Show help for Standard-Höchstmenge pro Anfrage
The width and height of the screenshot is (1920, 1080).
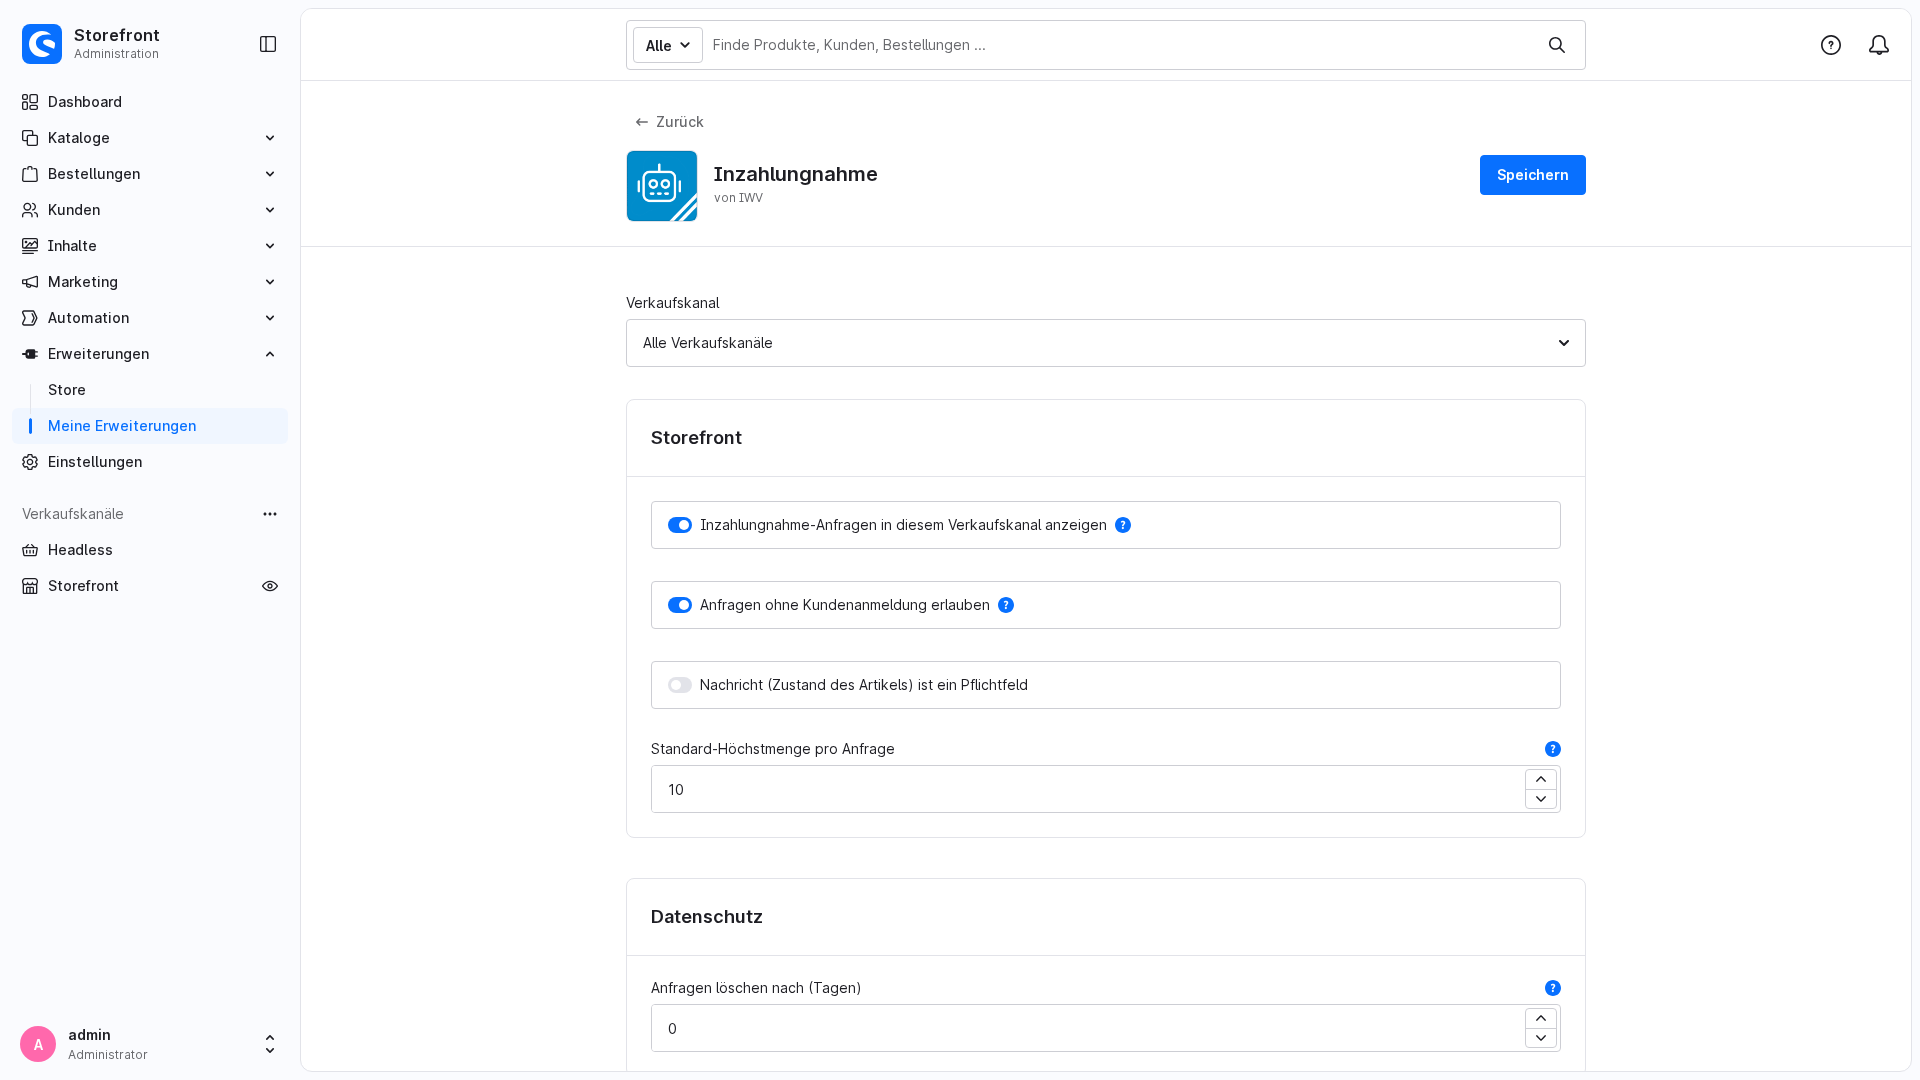click(x=1553, y=749)
